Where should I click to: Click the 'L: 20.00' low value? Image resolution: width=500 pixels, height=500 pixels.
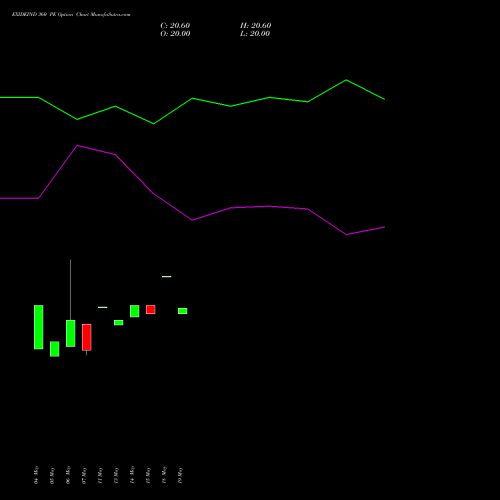tap(255, 33)
